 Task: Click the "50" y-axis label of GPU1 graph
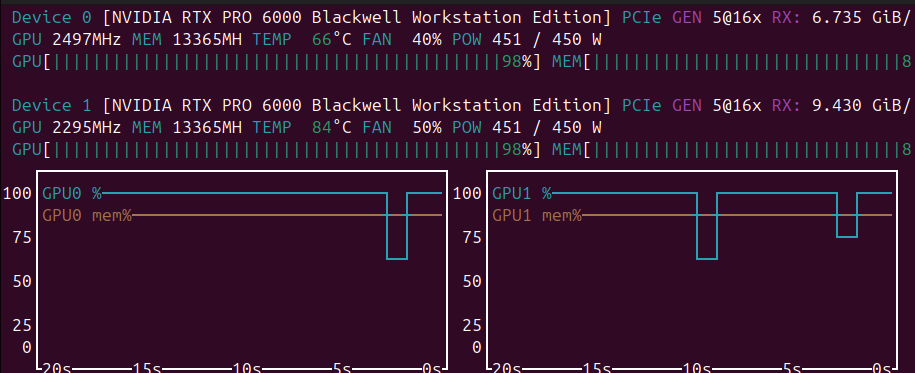(x=472, y=281)
